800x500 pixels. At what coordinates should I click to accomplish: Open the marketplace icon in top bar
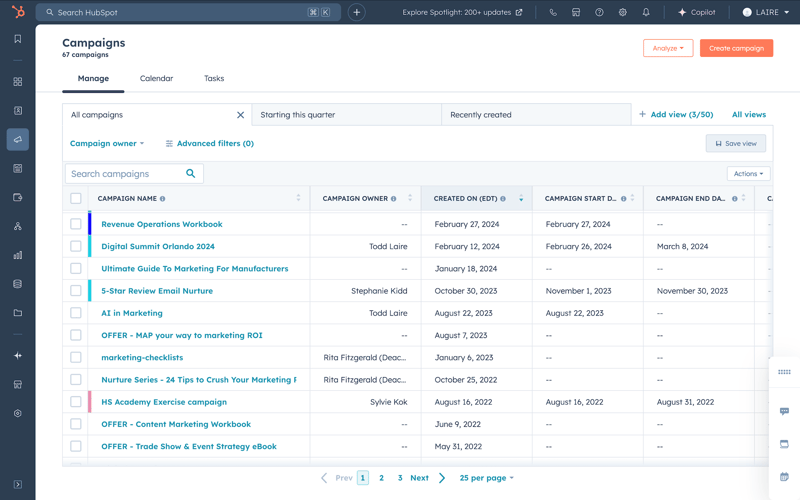[x=576, y=12]
